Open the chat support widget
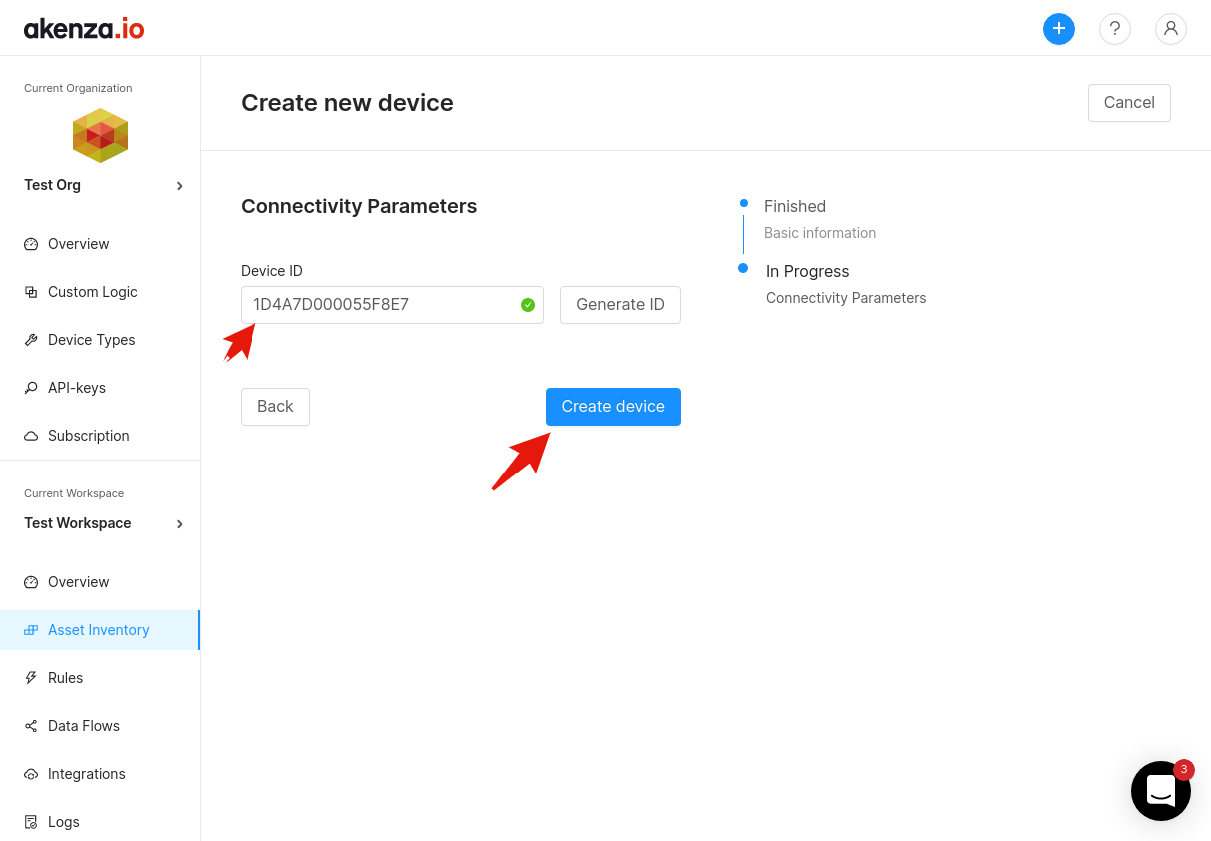This screenshot has width=1211, height=841. point(1160,790)
